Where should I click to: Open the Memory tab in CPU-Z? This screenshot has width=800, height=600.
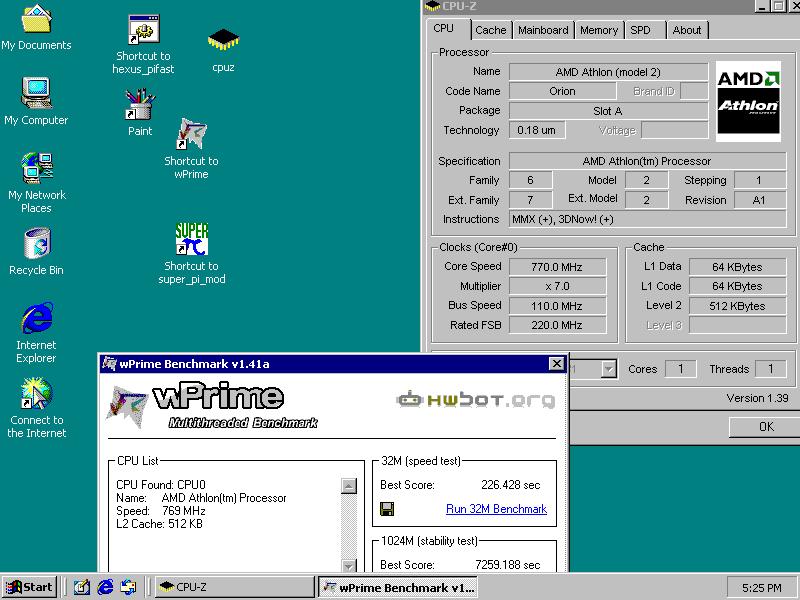[599, 30]
